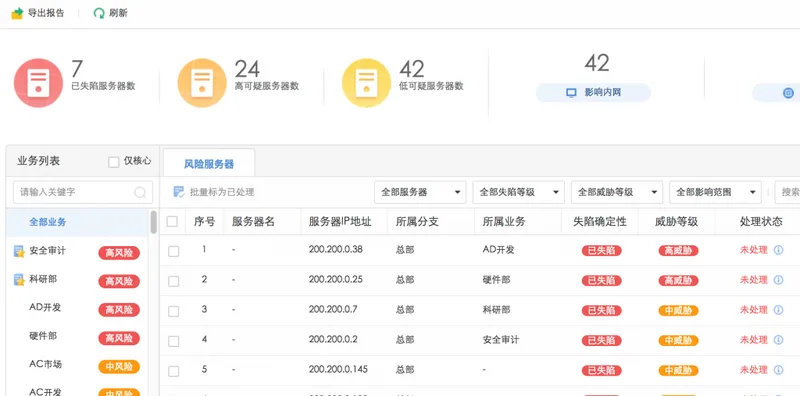Click the 所属分支 column header
This screenshot has width=800, height=396.
coord(417,221)
